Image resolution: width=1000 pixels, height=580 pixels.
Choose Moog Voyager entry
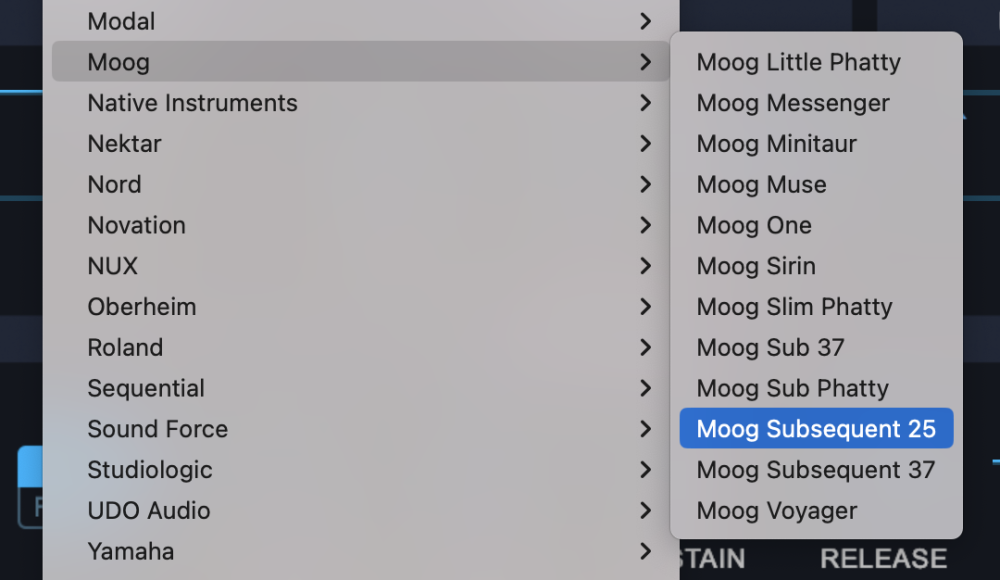(x=776, y=511)
